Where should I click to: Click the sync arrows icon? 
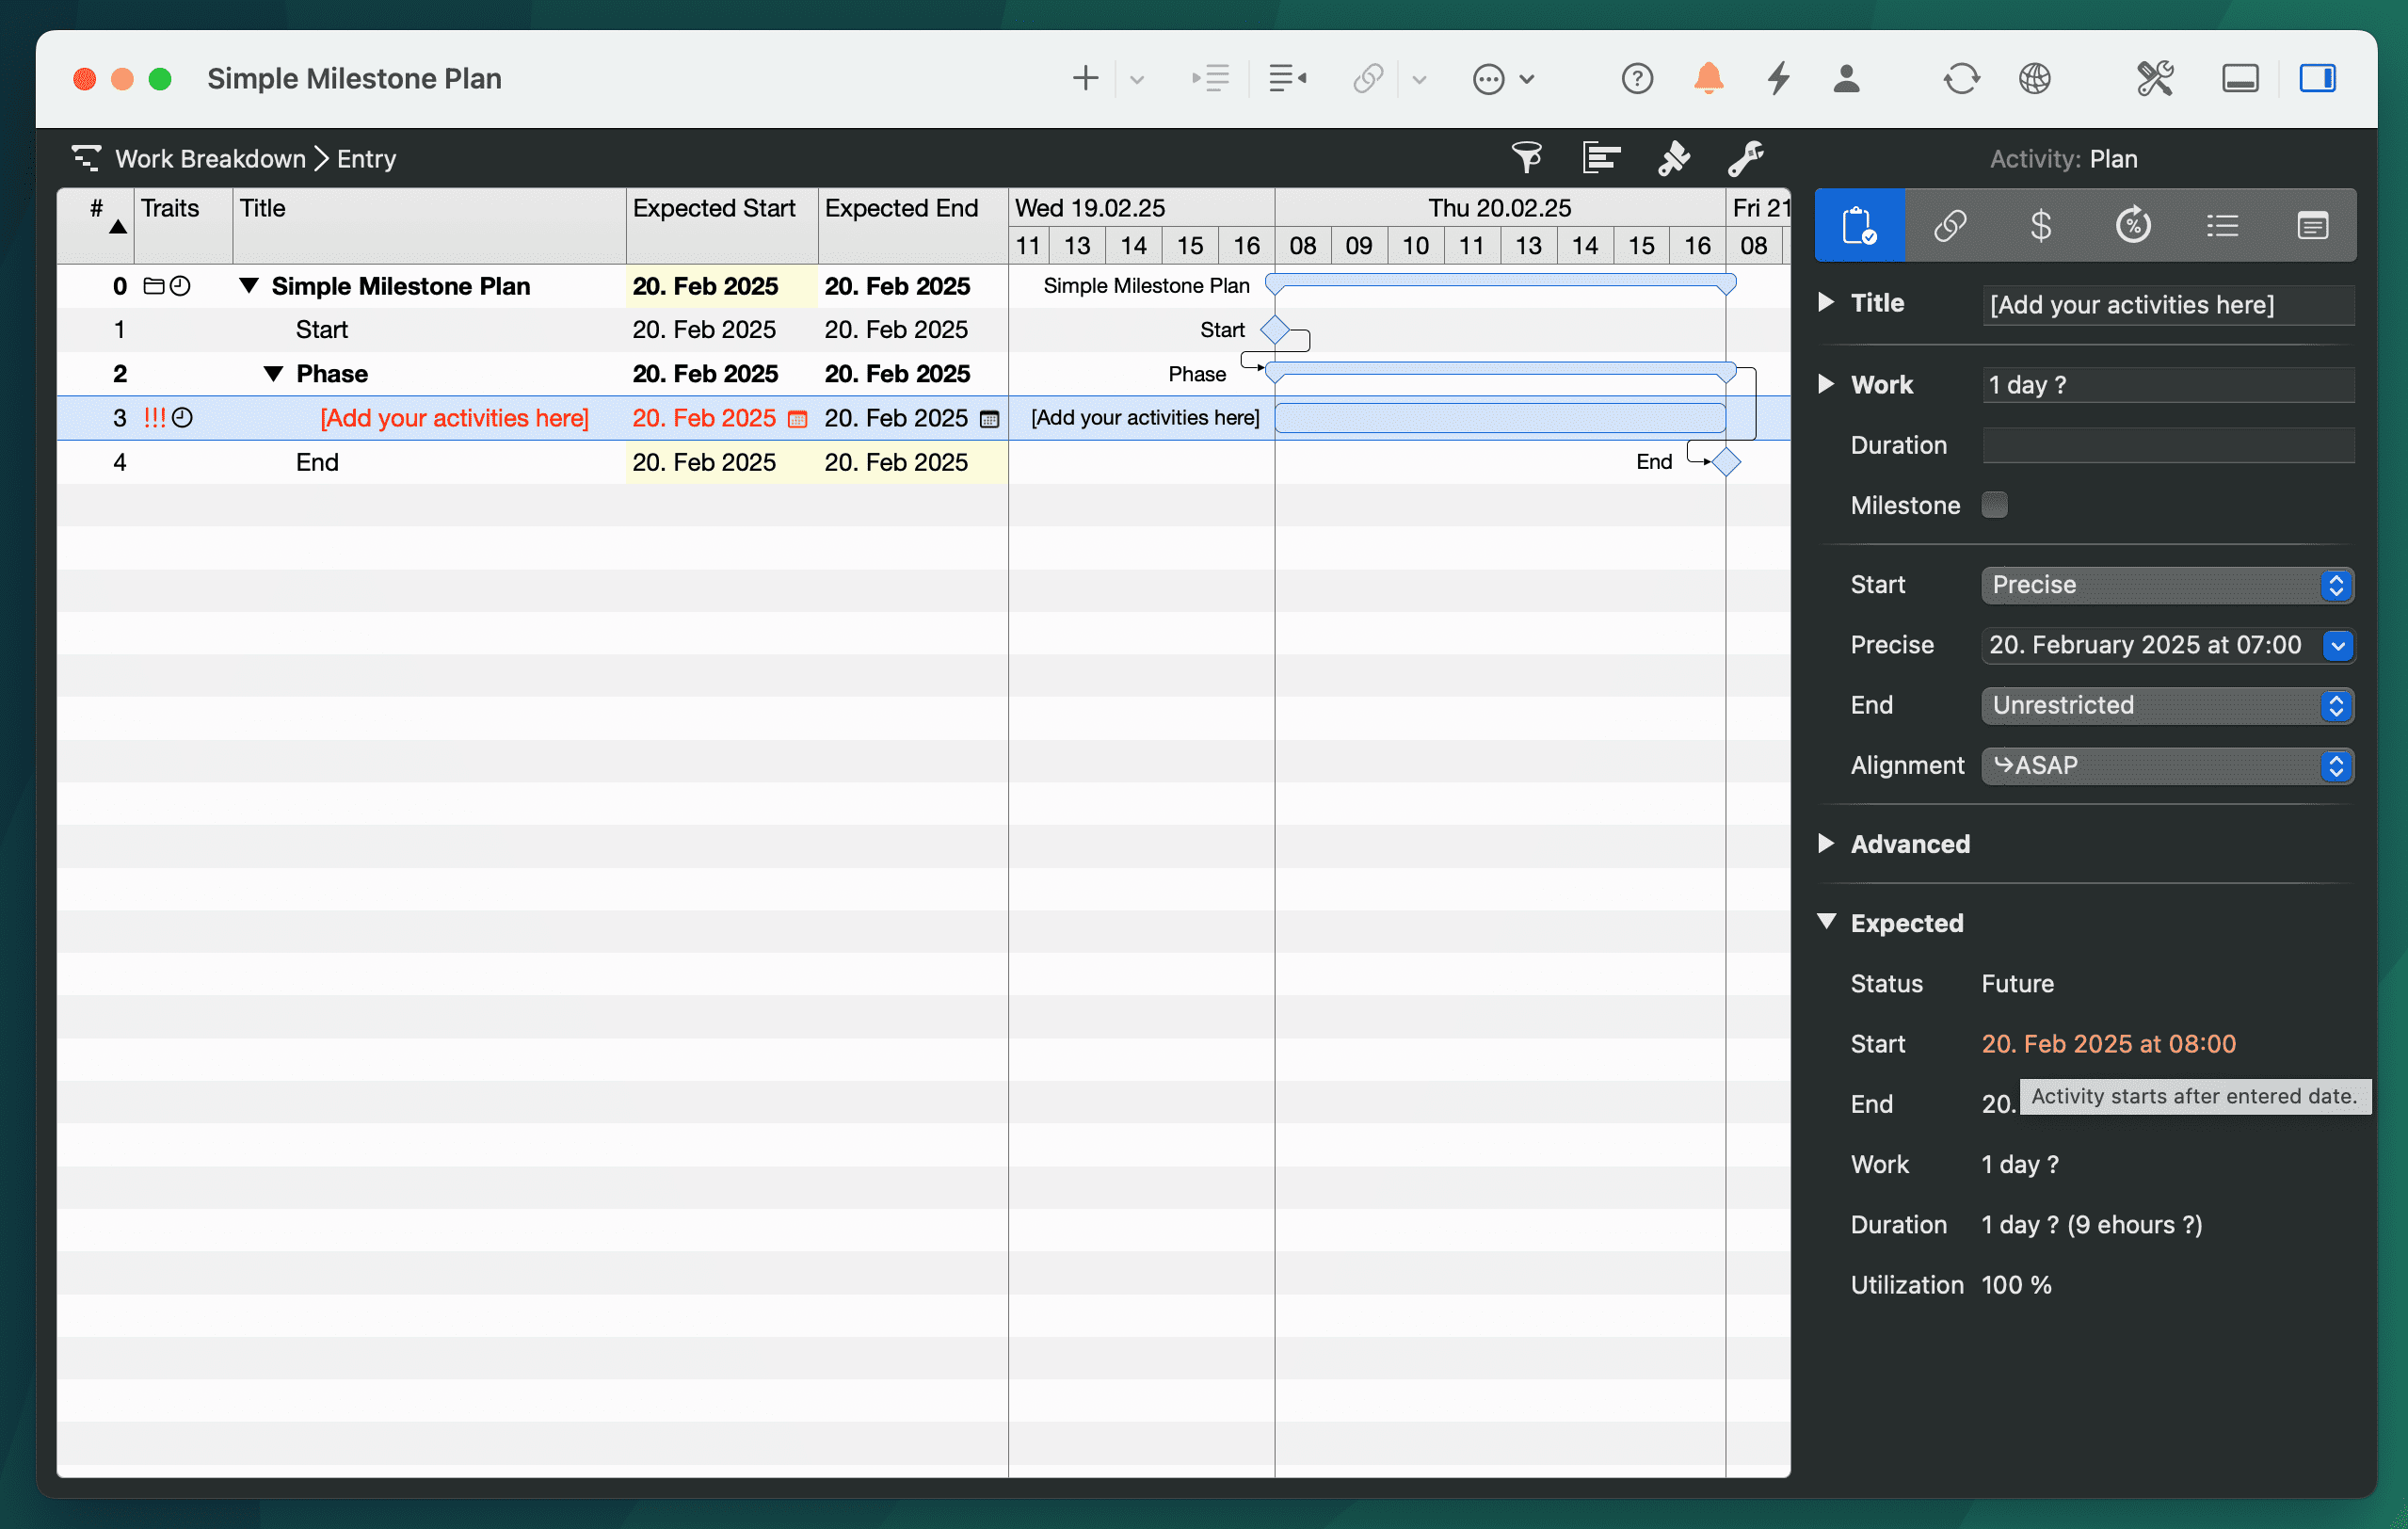tap(1960, 78)
